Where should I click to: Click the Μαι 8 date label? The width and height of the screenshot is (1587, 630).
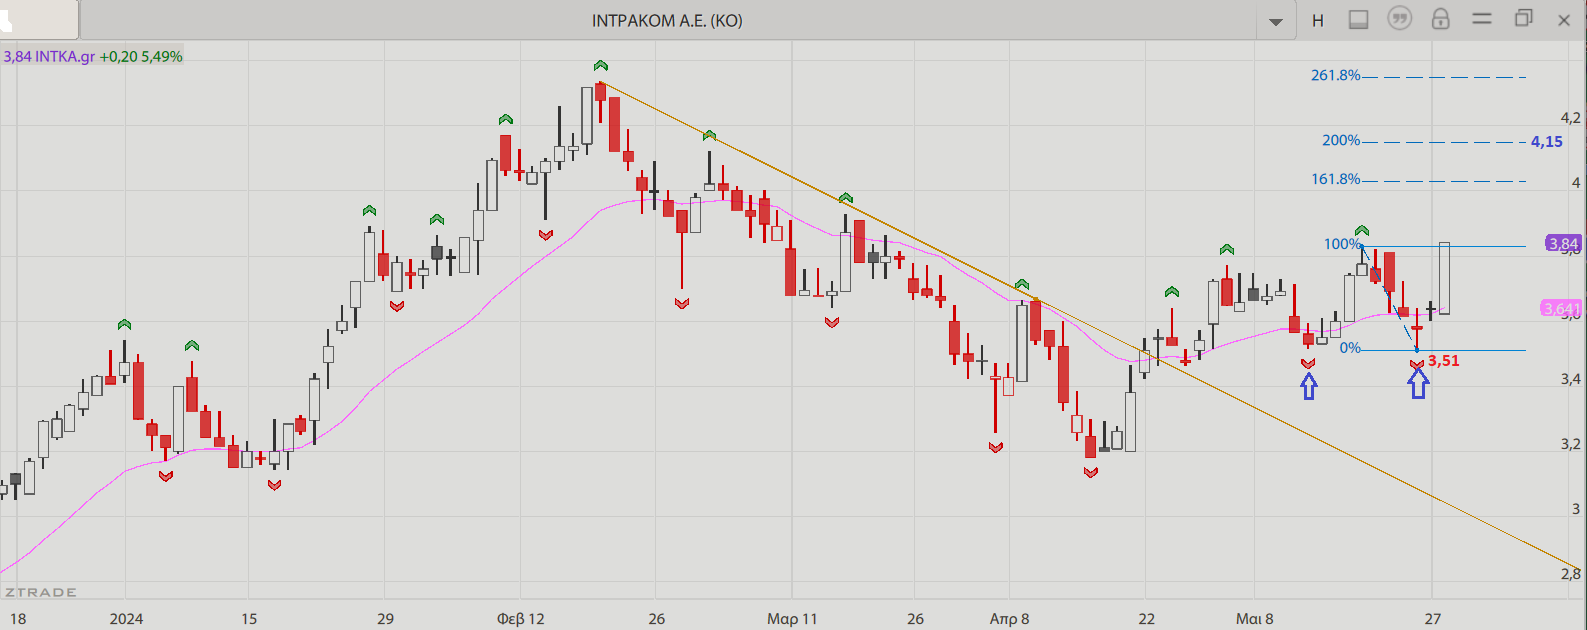[x=1254, y=619]
